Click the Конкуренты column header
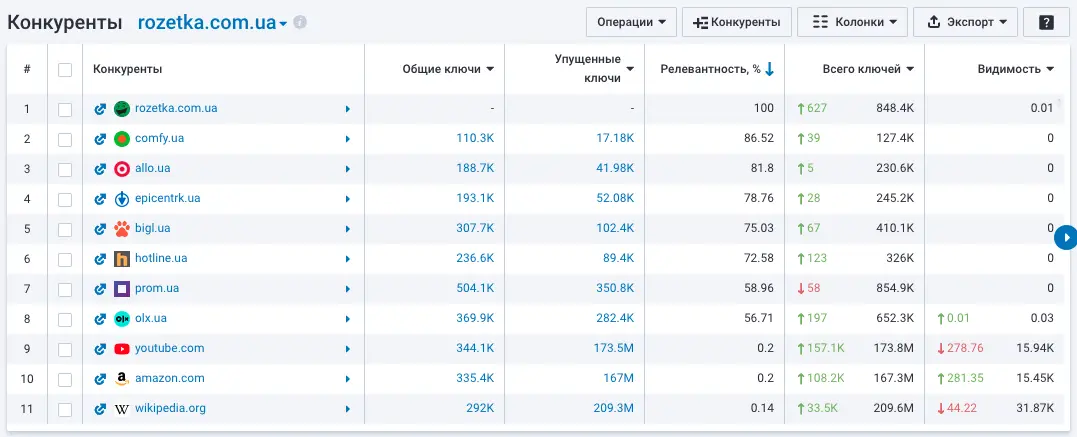Image resolution: width=1077 pixels, height=437 pixels. pyautogui.click(x=128, y=69)
